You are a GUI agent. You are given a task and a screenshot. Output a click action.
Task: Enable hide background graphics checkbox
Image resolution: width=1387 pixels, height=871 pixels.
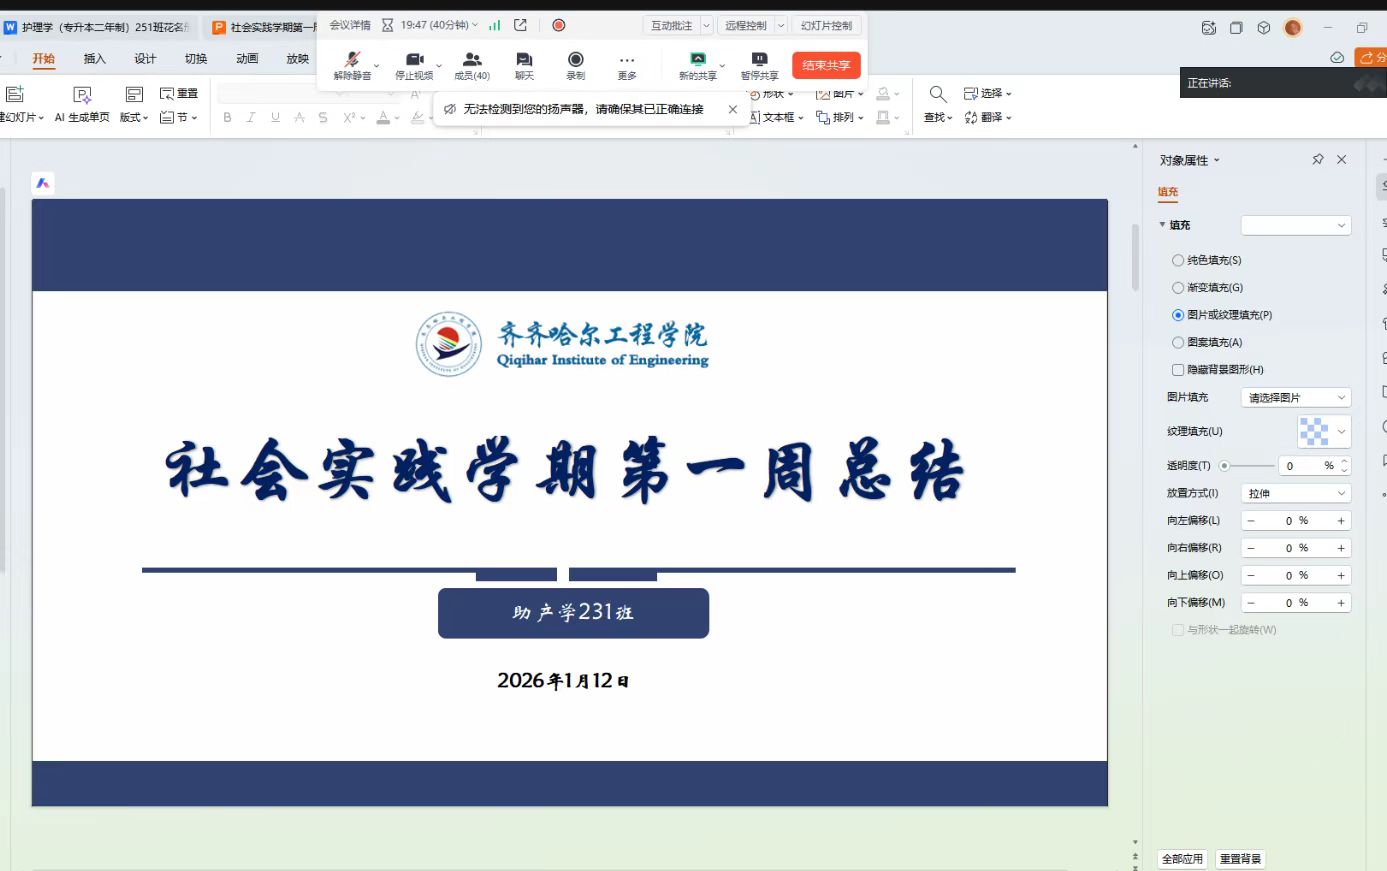(x=1178, y=370)
